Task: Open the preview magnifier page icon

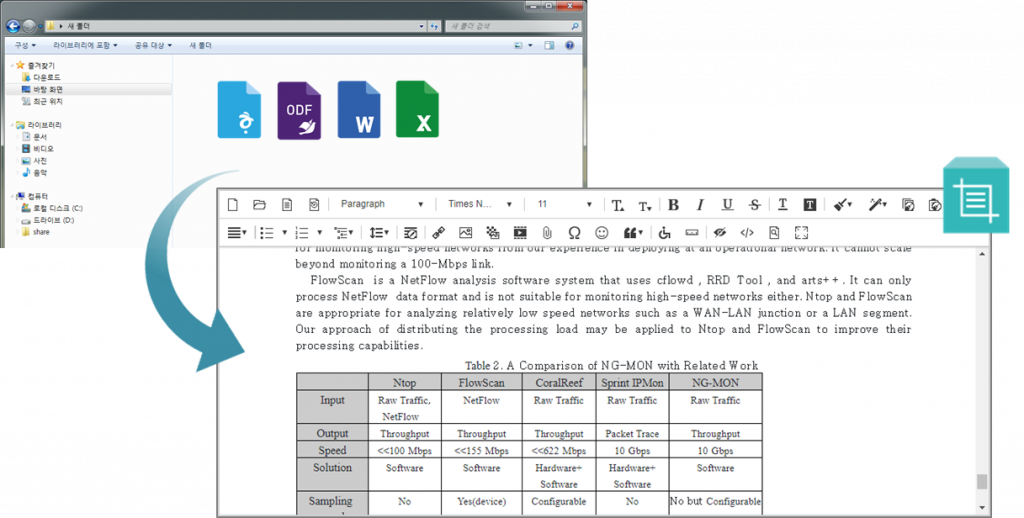Action: (774, 233)
